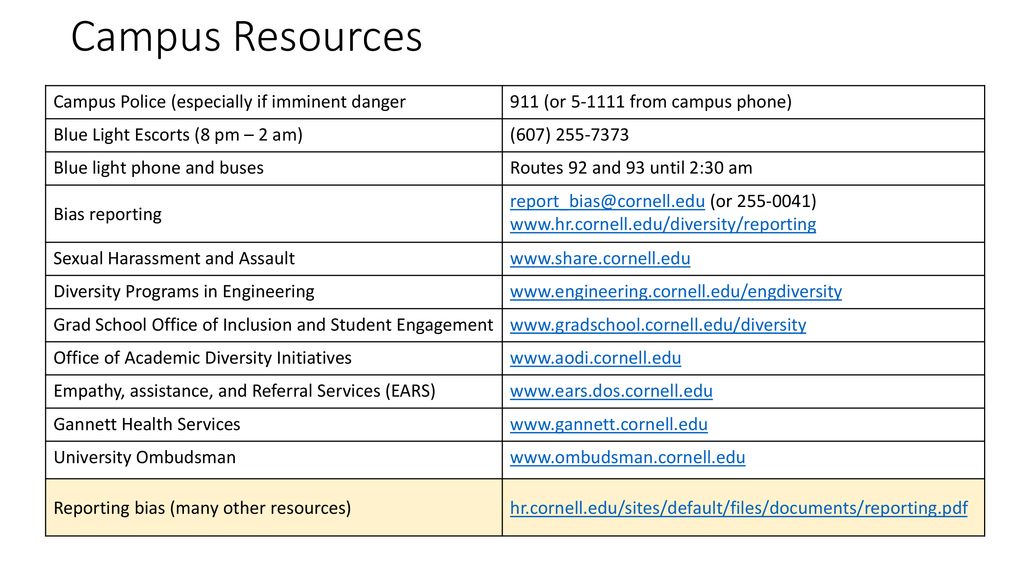Viewport: 1024px width, 576px height.
Task: Select the '(or 255-0041)' text
Action: tap(763, 201)
